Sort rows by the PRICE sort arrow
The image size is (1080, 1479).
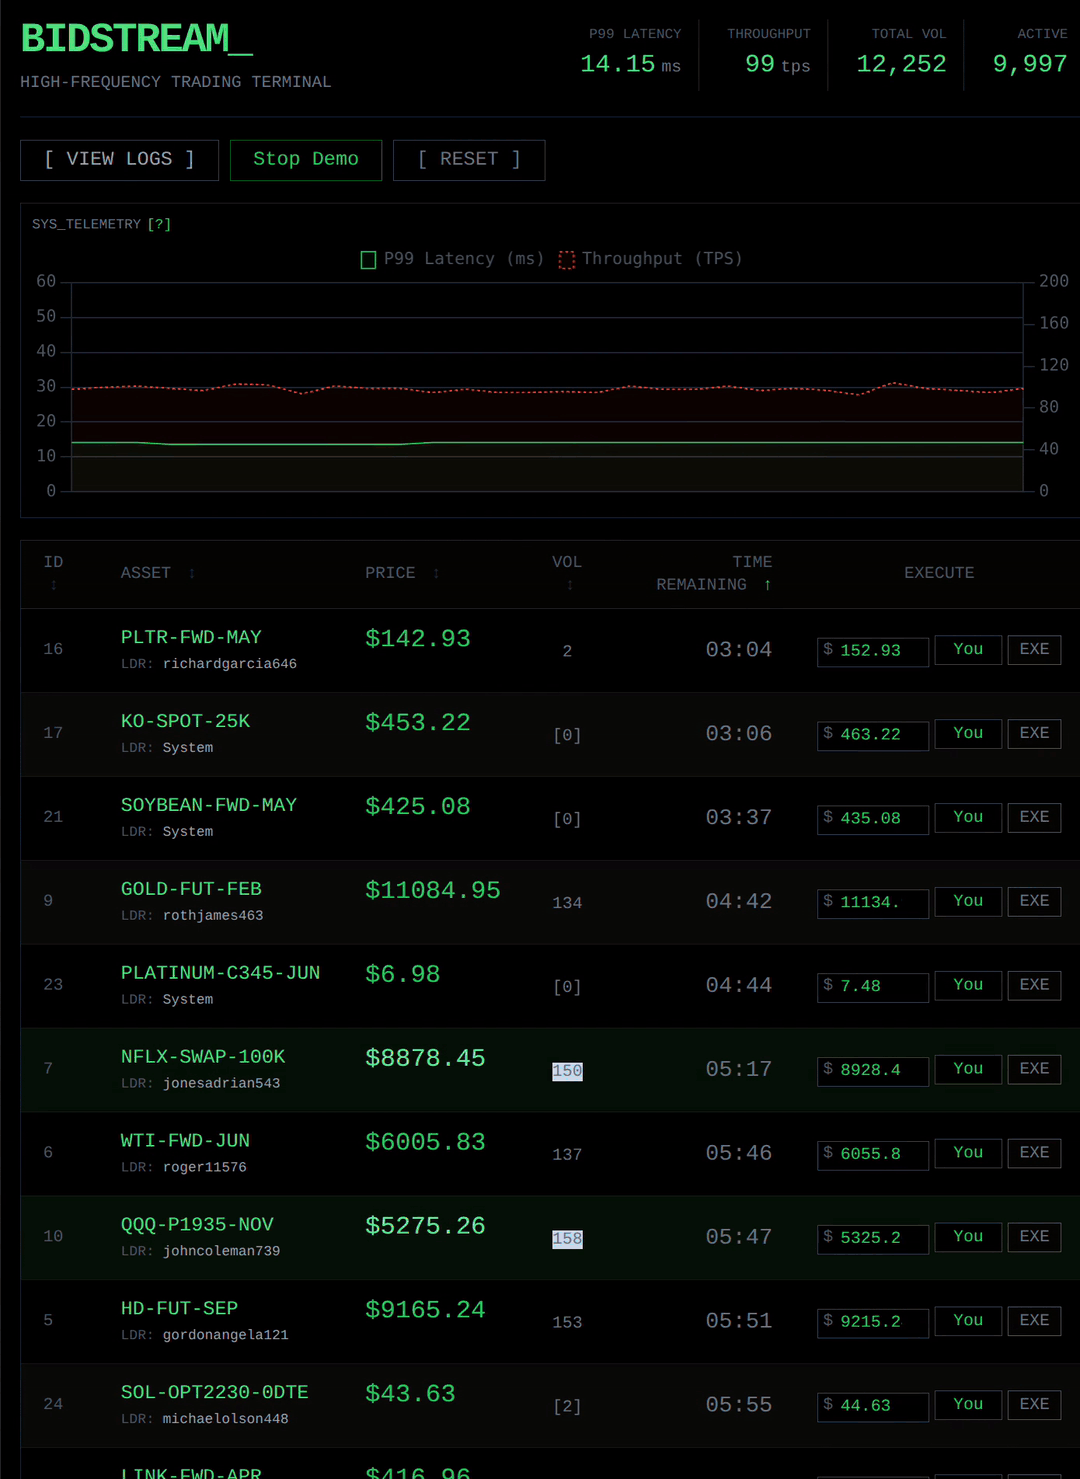[436, 573]
